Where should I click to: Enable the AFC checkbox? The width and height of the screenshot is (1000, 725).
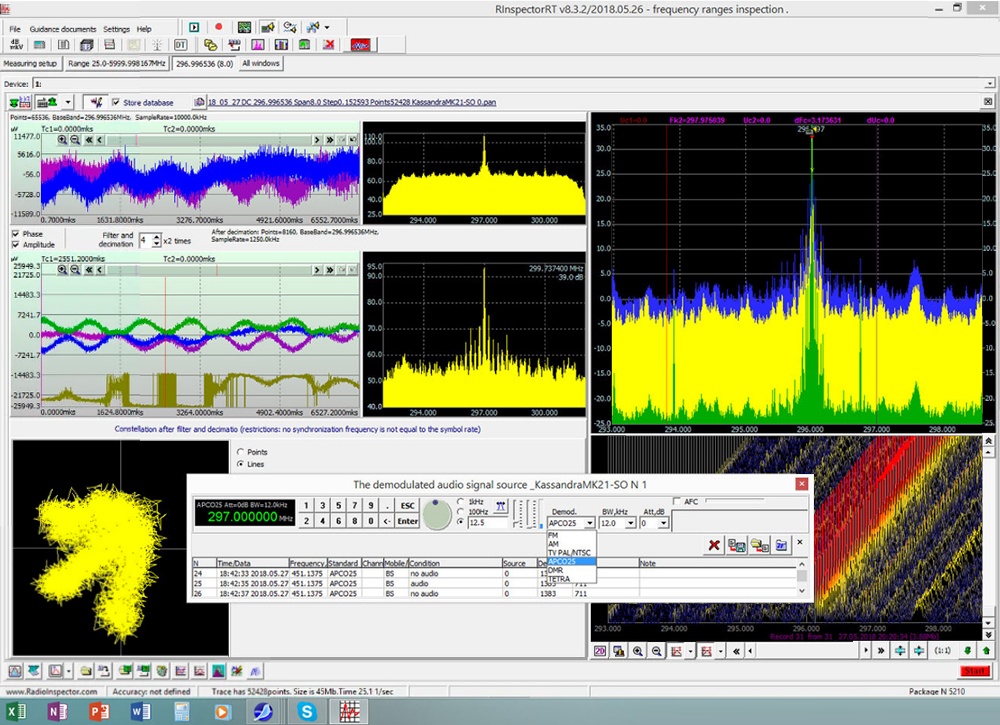click(678, 501)
